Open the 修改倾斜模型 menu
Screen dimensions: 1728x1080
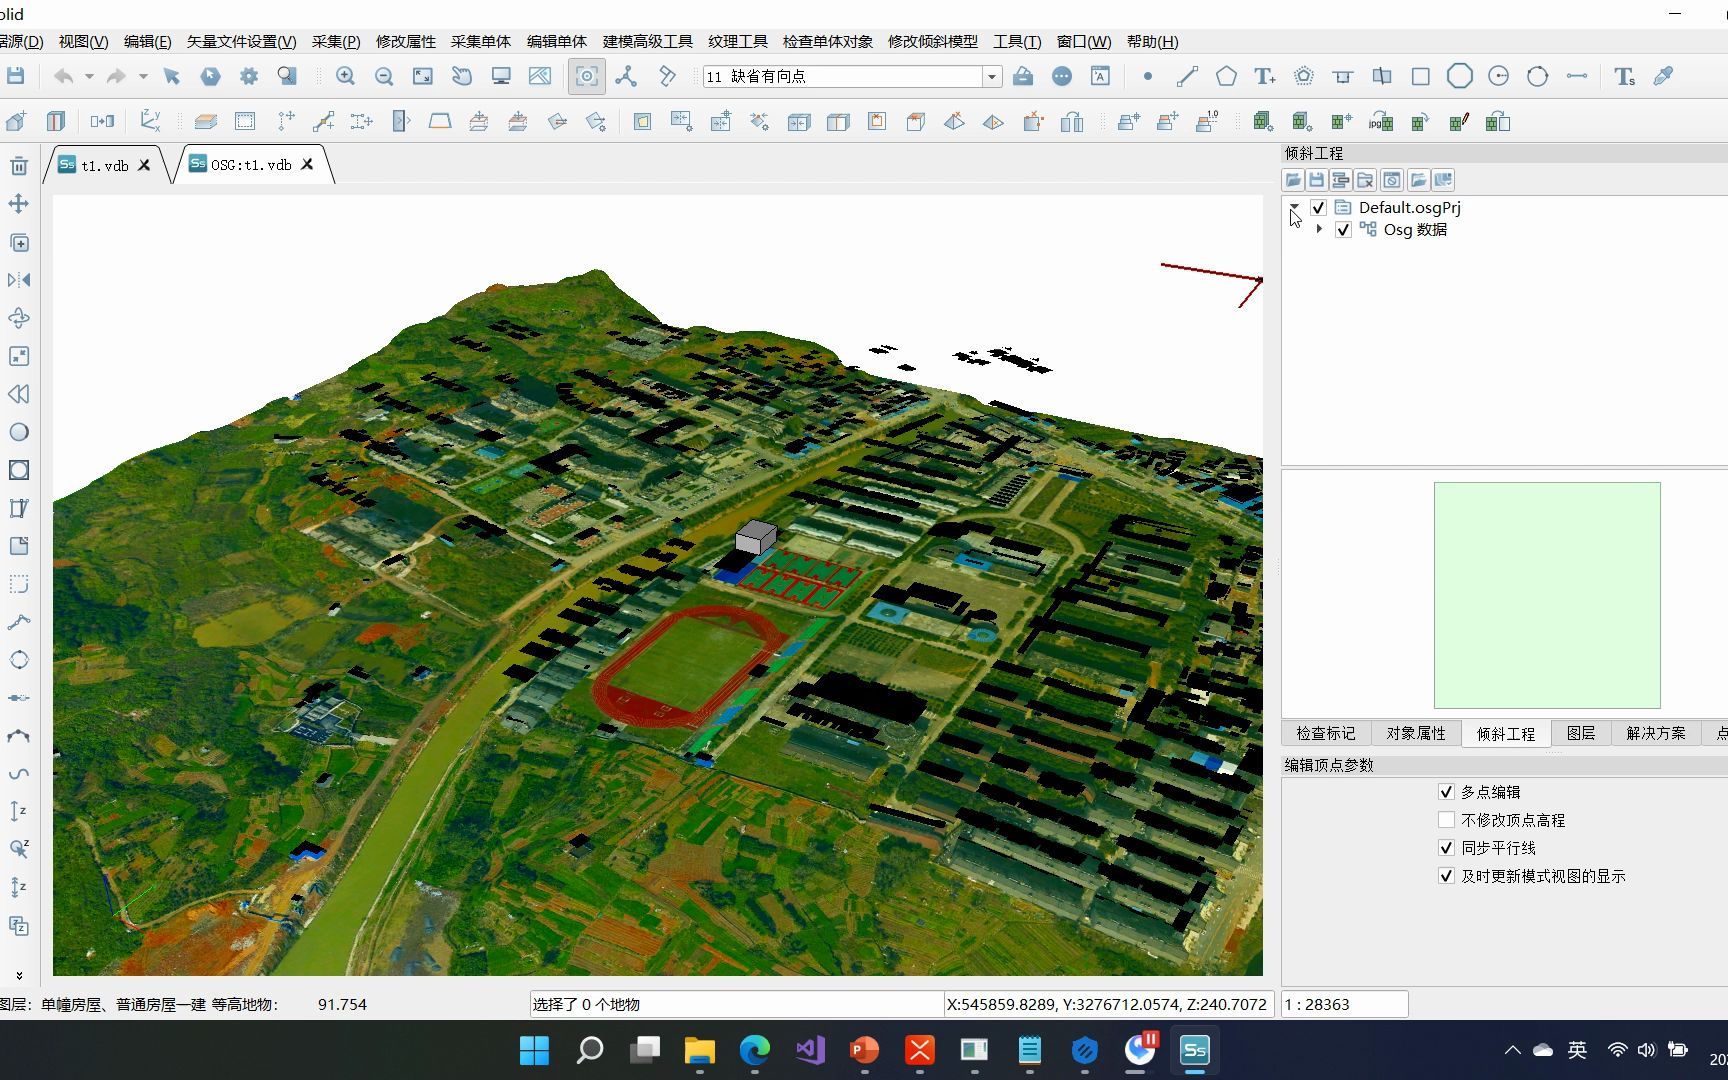933,42
